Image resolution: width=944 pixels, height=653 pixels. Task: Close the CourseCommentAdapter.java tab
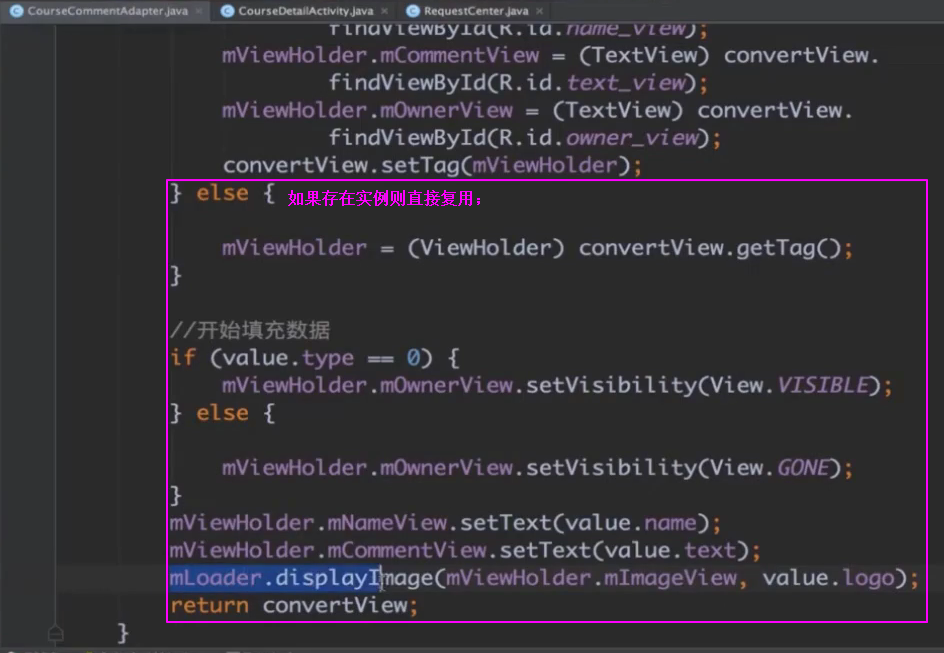199,11
